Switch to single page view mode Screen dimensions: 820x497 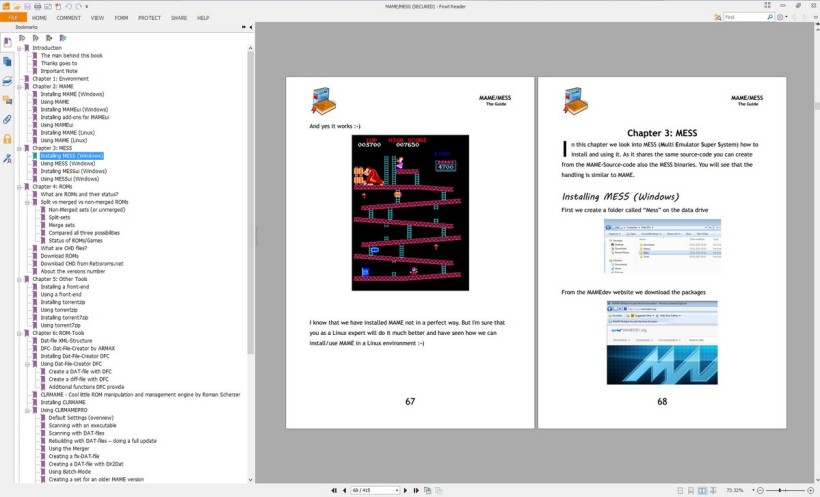tap(679, 490)
